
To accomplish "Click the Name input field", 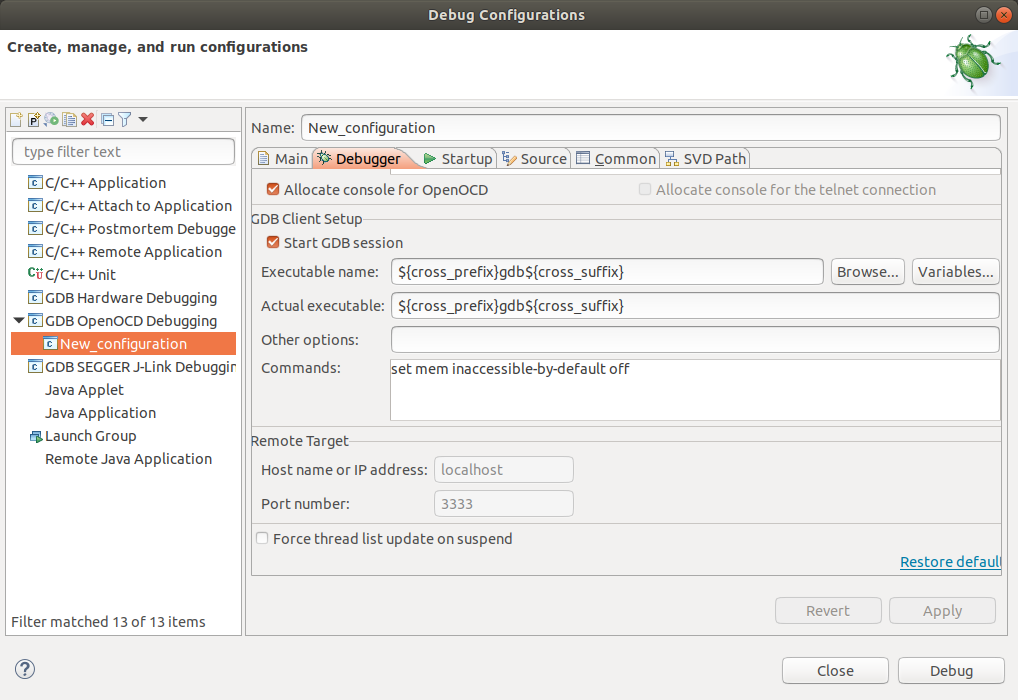I will point(651,127).
